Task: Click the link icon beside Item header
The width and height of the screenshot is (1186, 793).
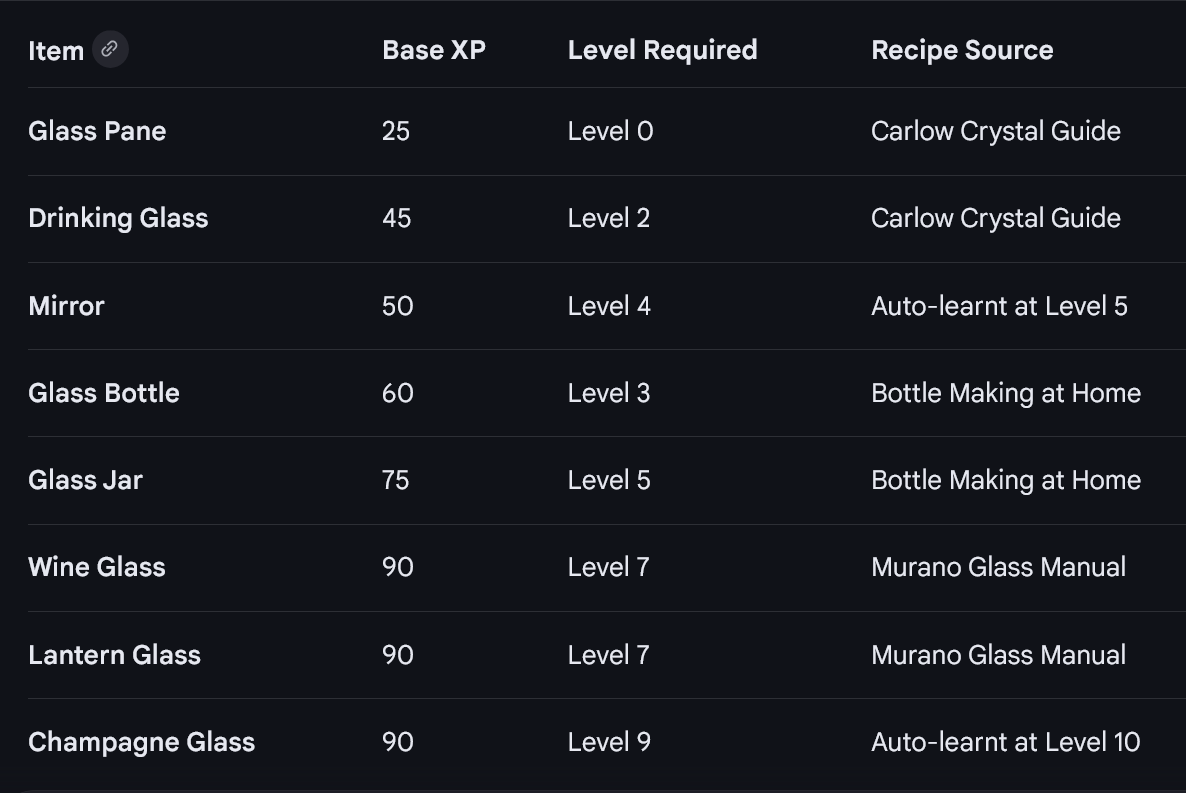Action: pyautogui.click(x=110, y=49)
